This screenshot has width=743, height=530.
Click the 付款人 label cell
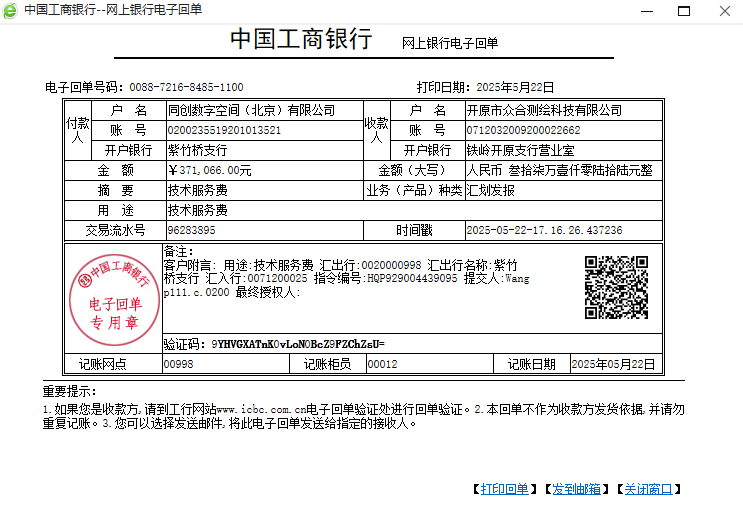click(78, 130)
